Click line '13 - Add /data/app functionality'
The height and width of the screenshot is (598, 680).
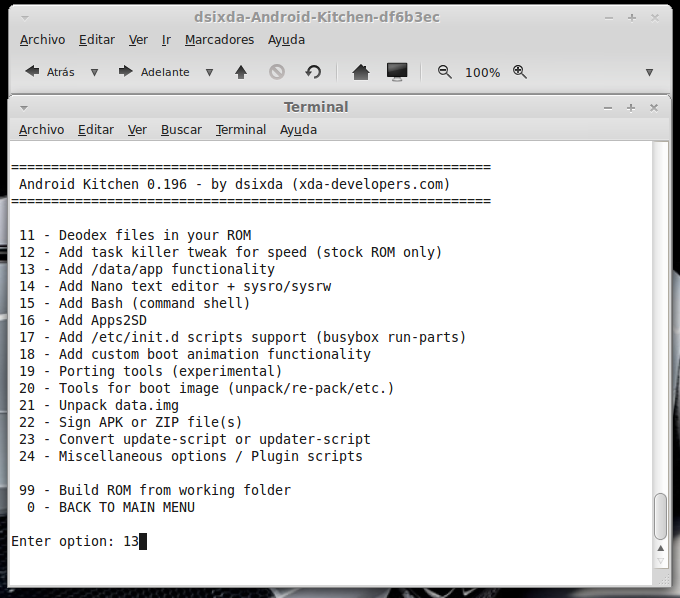(147, 269)
